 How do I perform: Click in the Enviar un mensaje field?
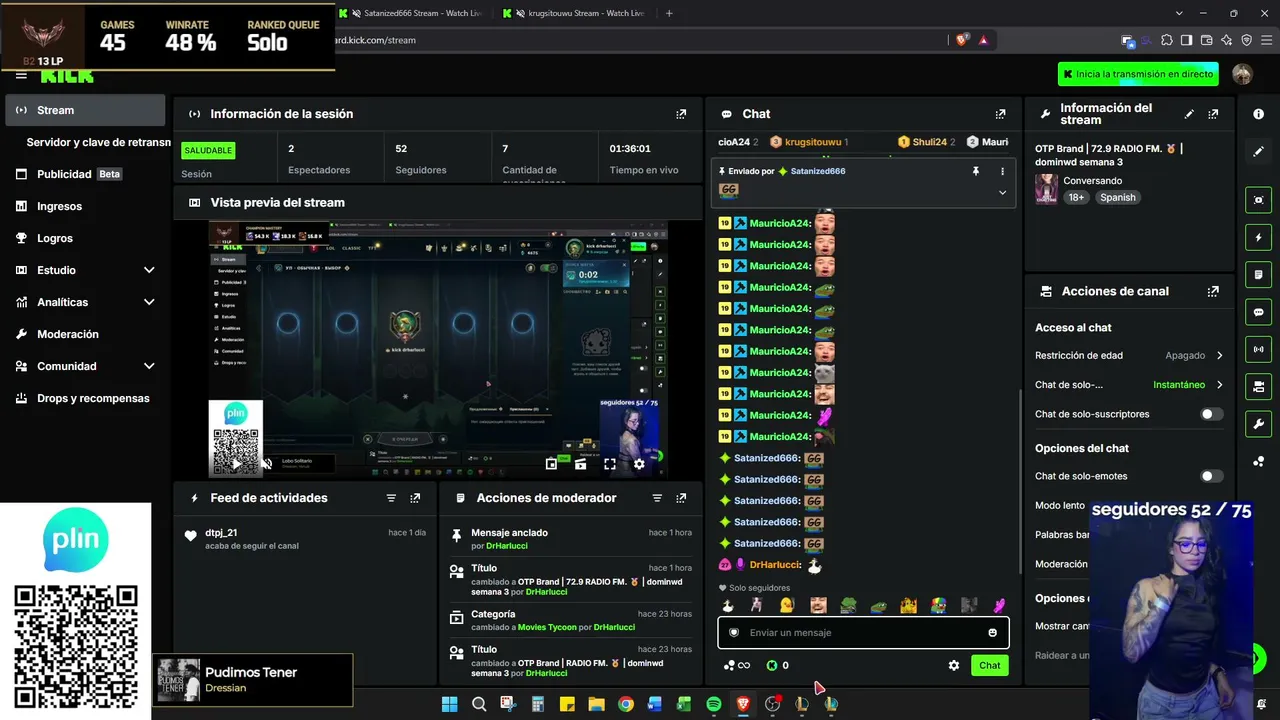click(x=863, y=633)
